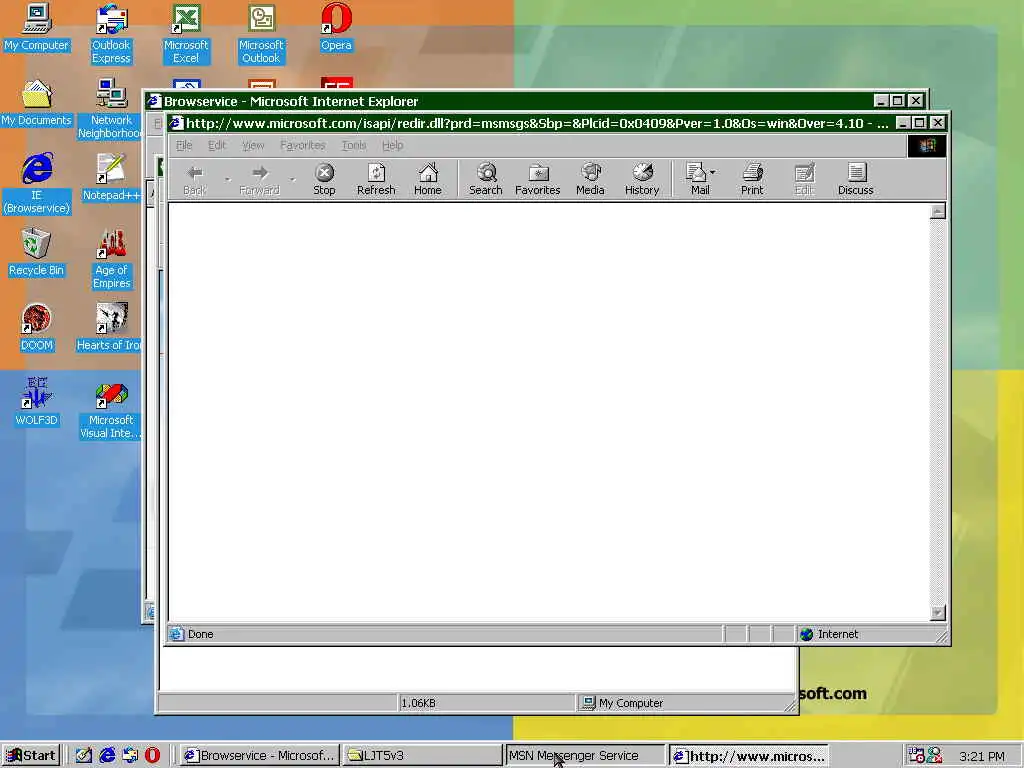Switch to MSN Messenger Service taskbar button
The height and width of the screenshot is (768, 1024).
(584, 756)
